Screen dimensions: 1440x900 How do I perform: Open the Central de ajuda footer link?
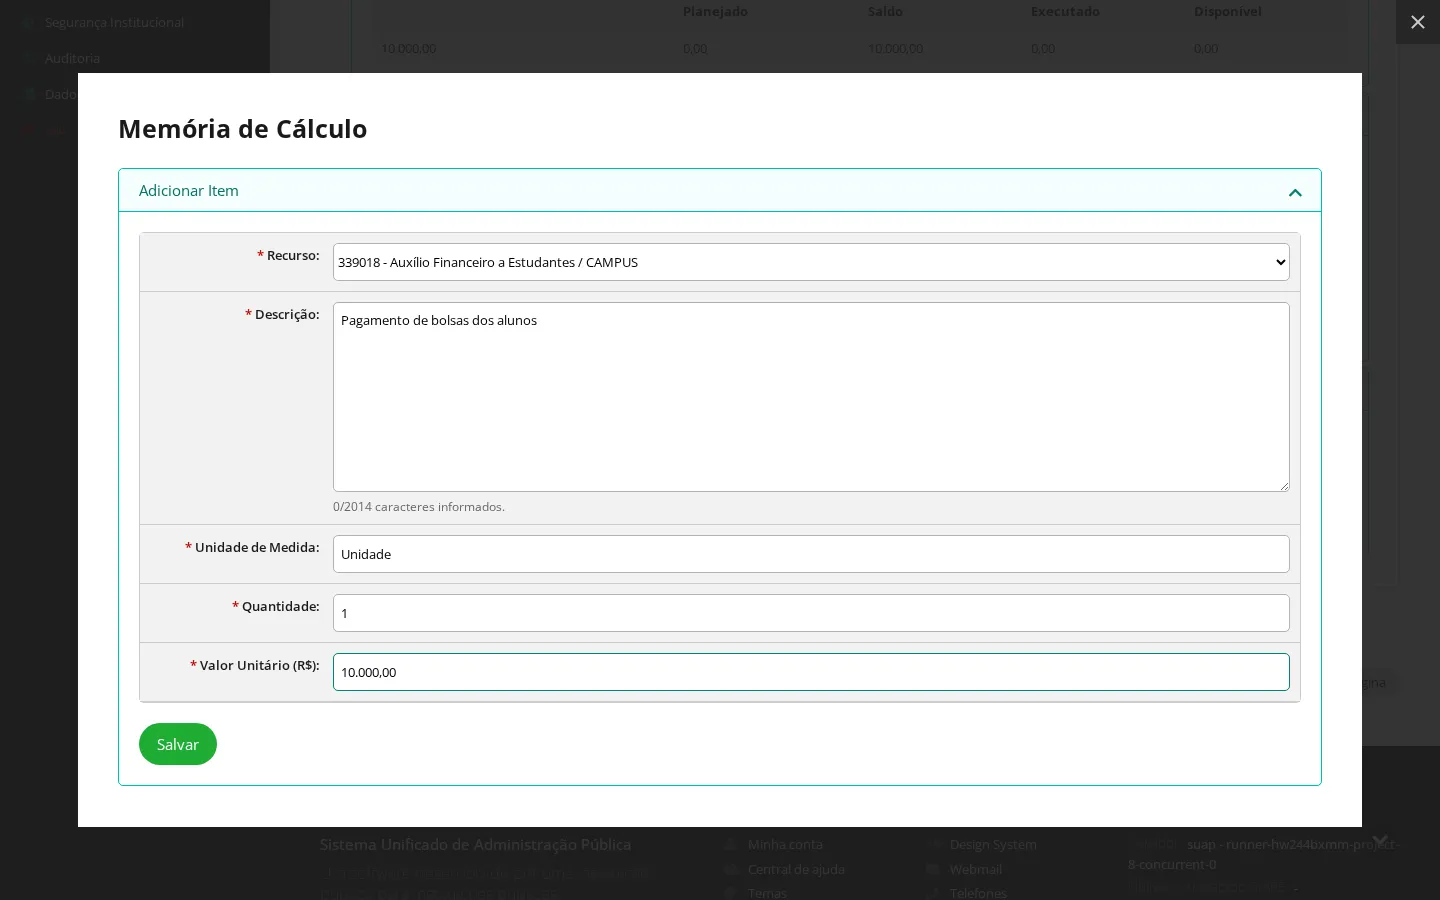pyautogui.click(x=796, y=870)
